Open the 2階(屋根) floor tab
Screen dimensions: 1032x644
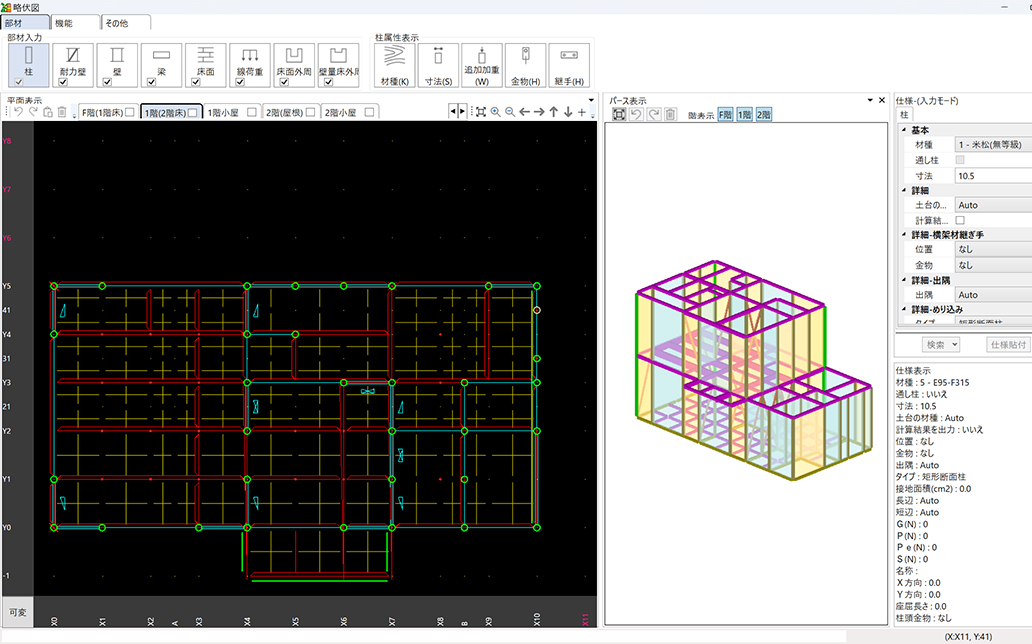[x=285, y=112]
